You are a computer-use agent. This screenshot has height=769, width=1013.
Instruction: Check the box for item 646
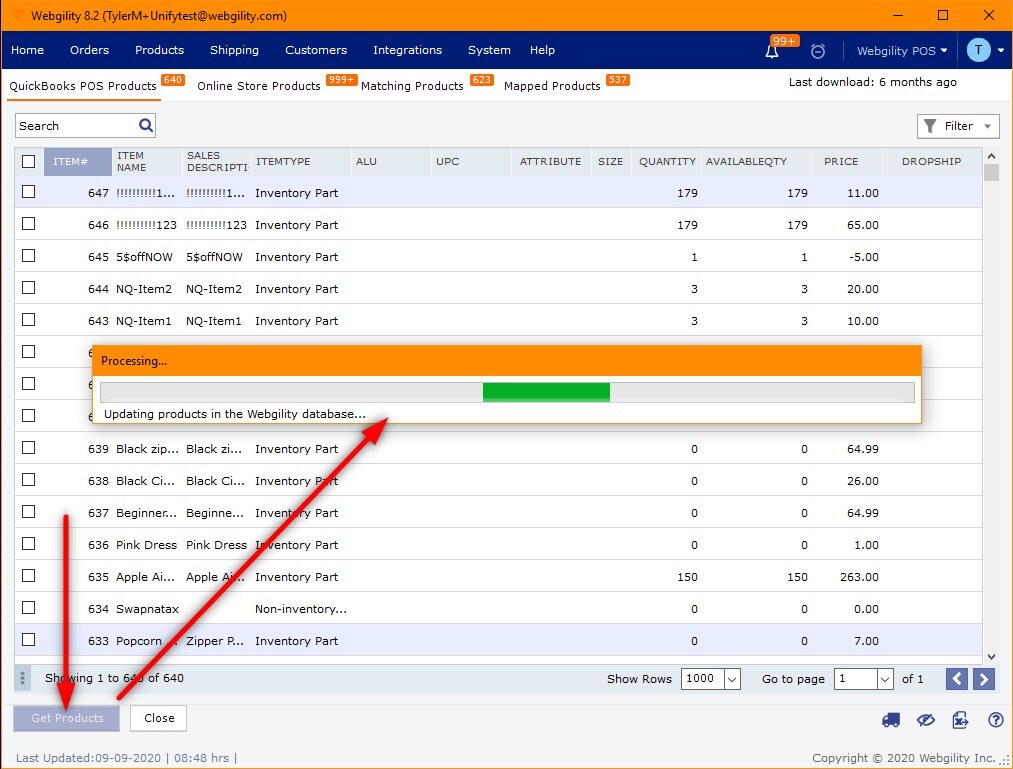coord(28,224)
